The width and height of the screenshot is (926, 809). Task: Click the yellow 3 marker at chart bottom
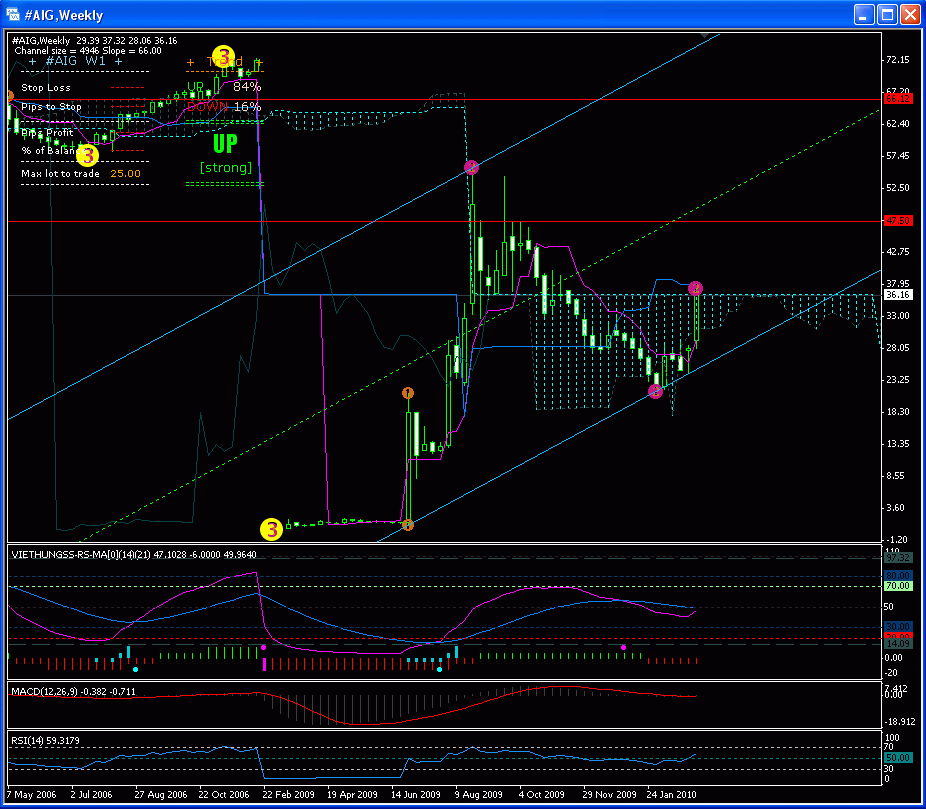coord(271,529)
